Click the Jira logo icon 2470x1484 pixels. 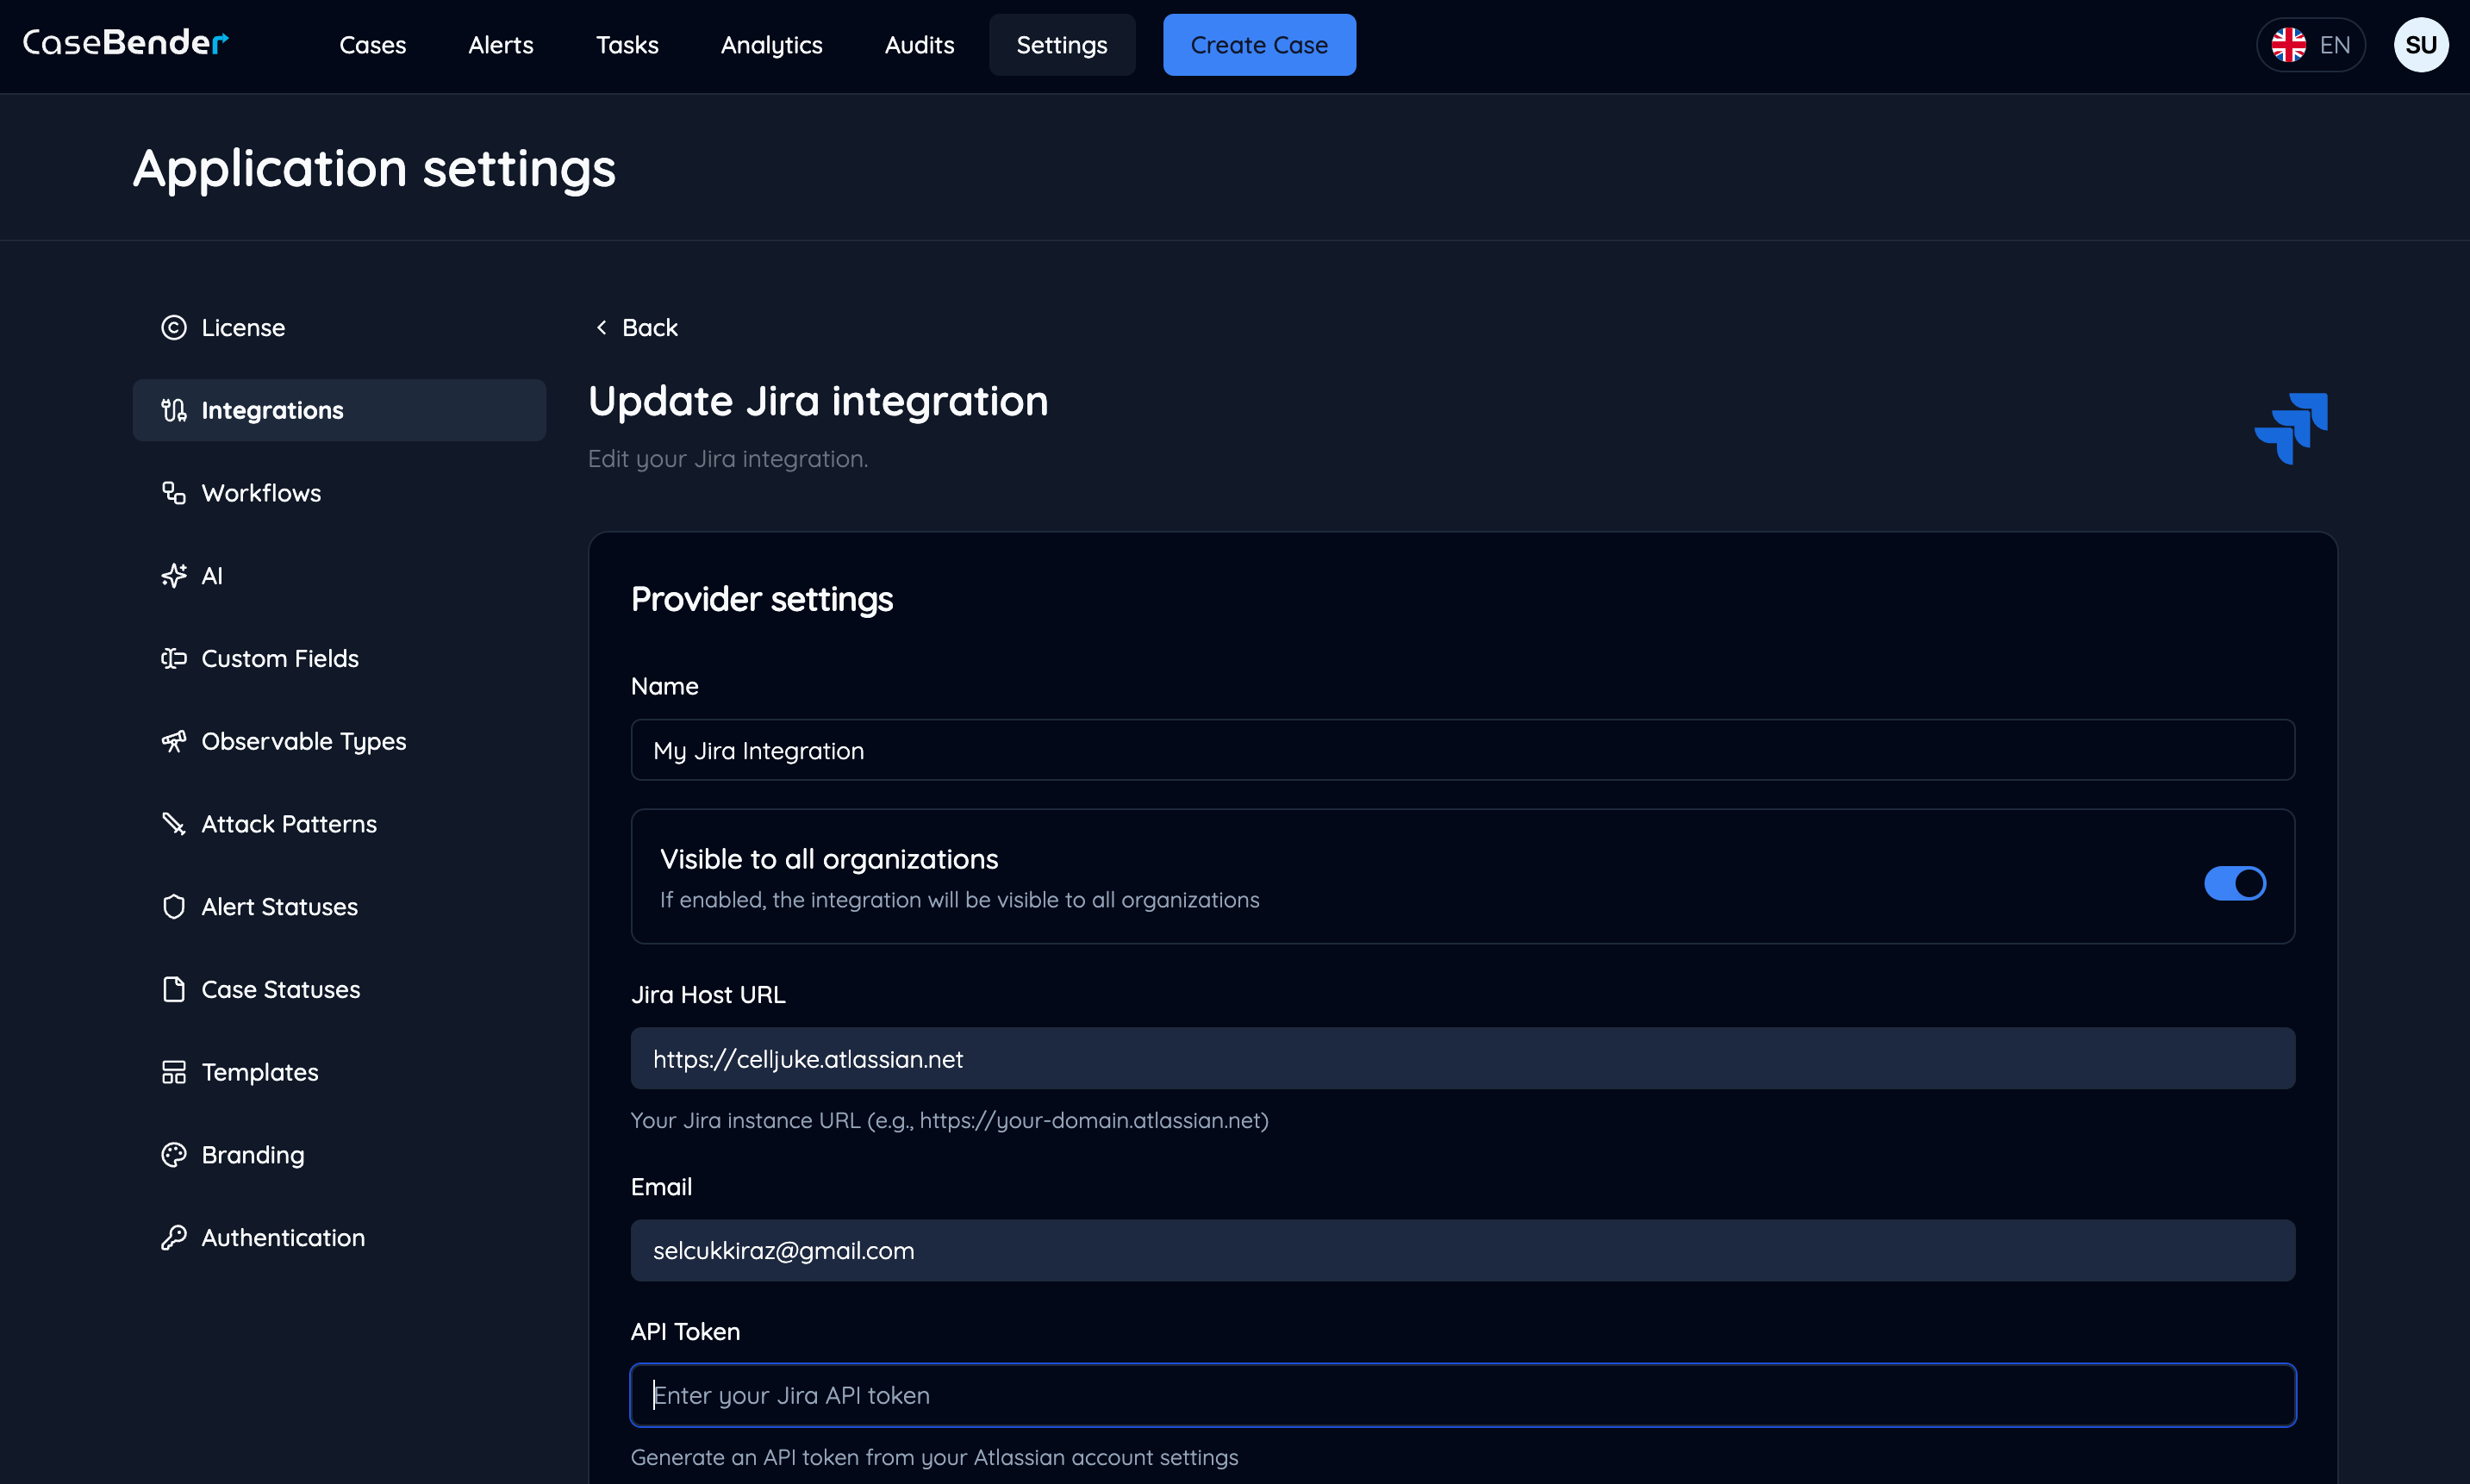2291,428
